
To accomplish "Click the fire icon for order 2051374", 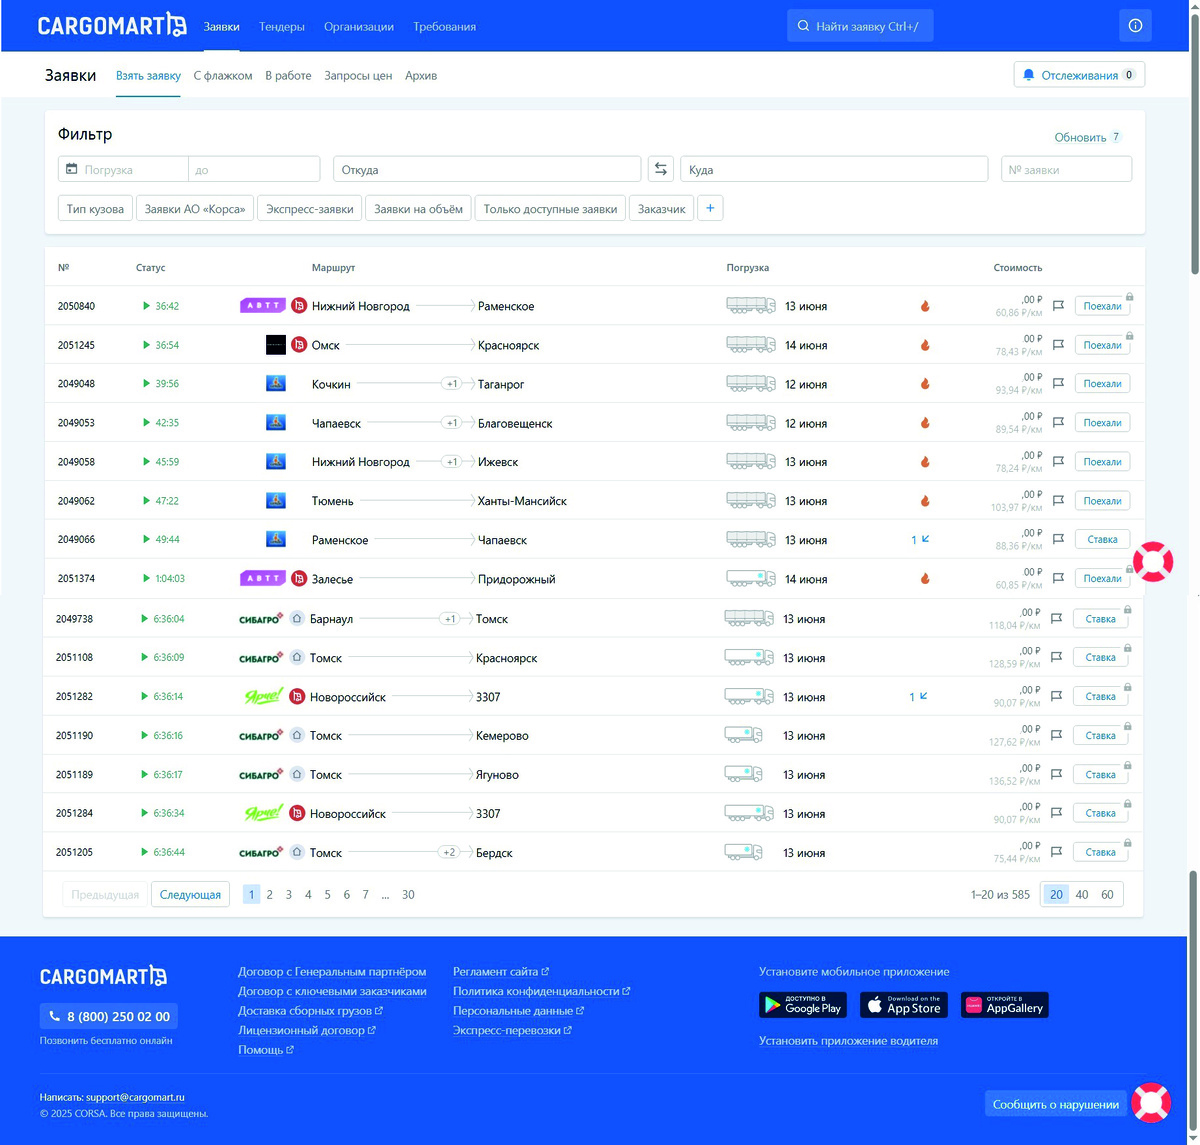I will pos(925,579).
